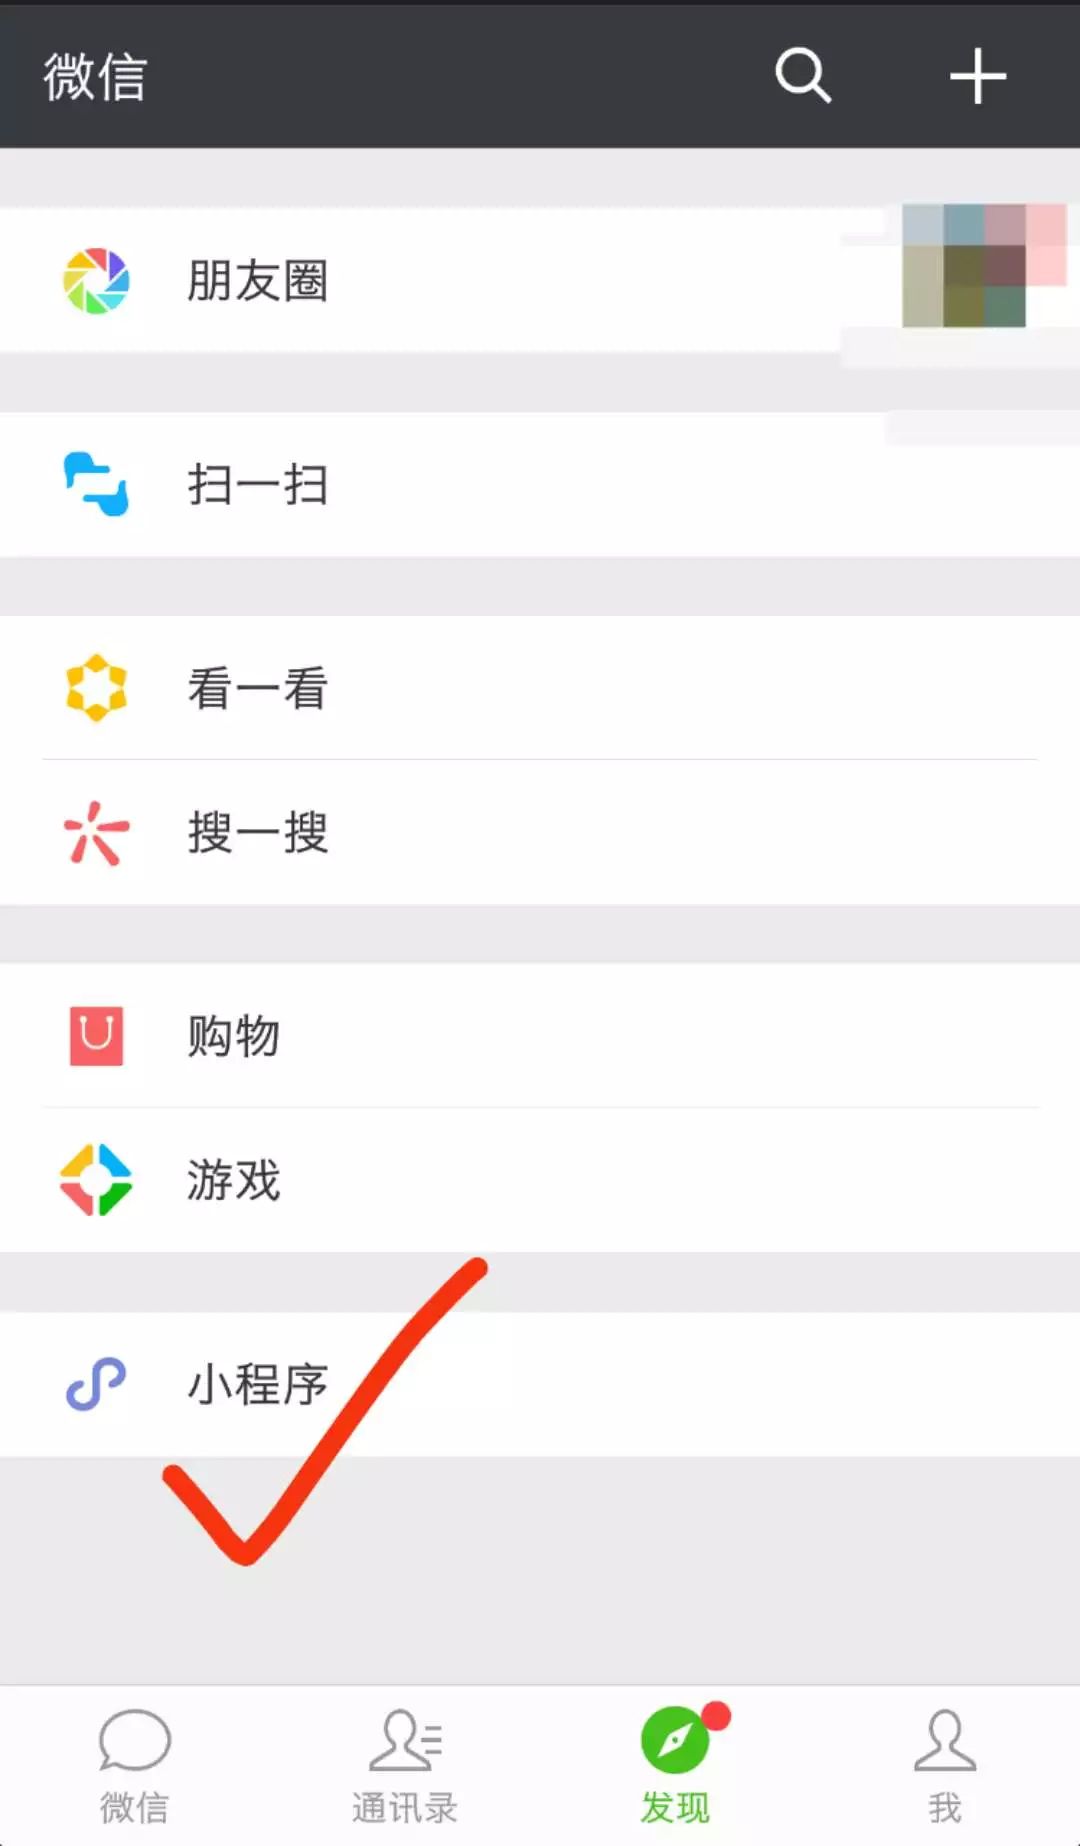
Task: Tap the purple 小程序 mini programs icon
Action: point(96,1384)
